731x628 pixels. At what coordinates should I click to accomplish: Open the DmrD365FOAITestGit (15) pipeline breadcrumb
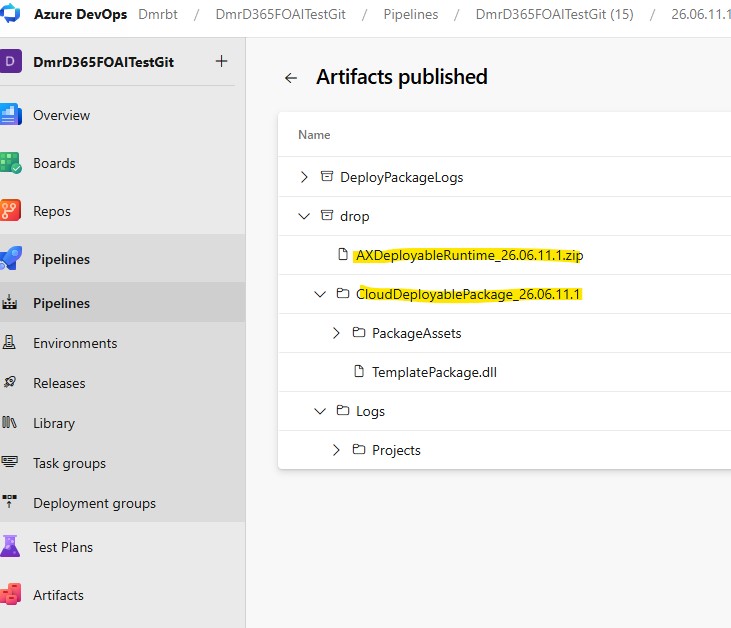(x=554, y=14)
